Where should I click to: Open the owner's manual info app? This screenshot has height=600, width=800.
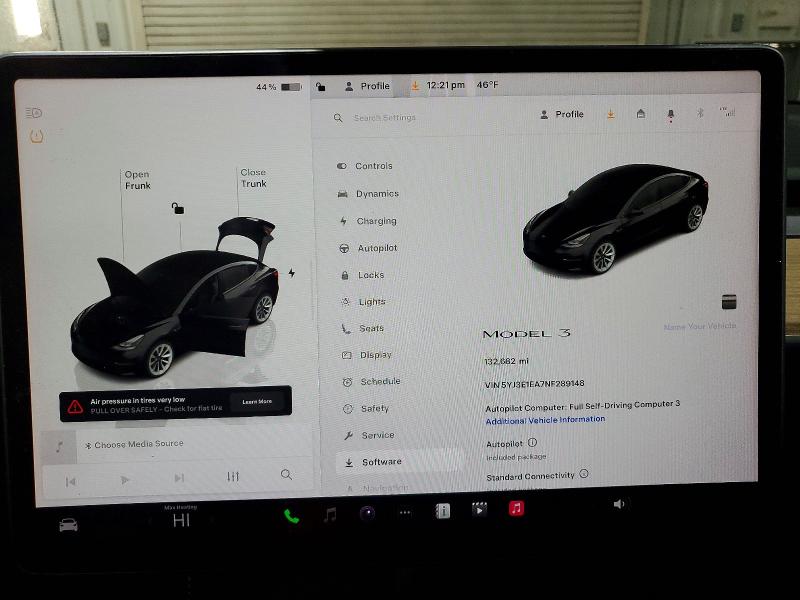tap(442, 511)
